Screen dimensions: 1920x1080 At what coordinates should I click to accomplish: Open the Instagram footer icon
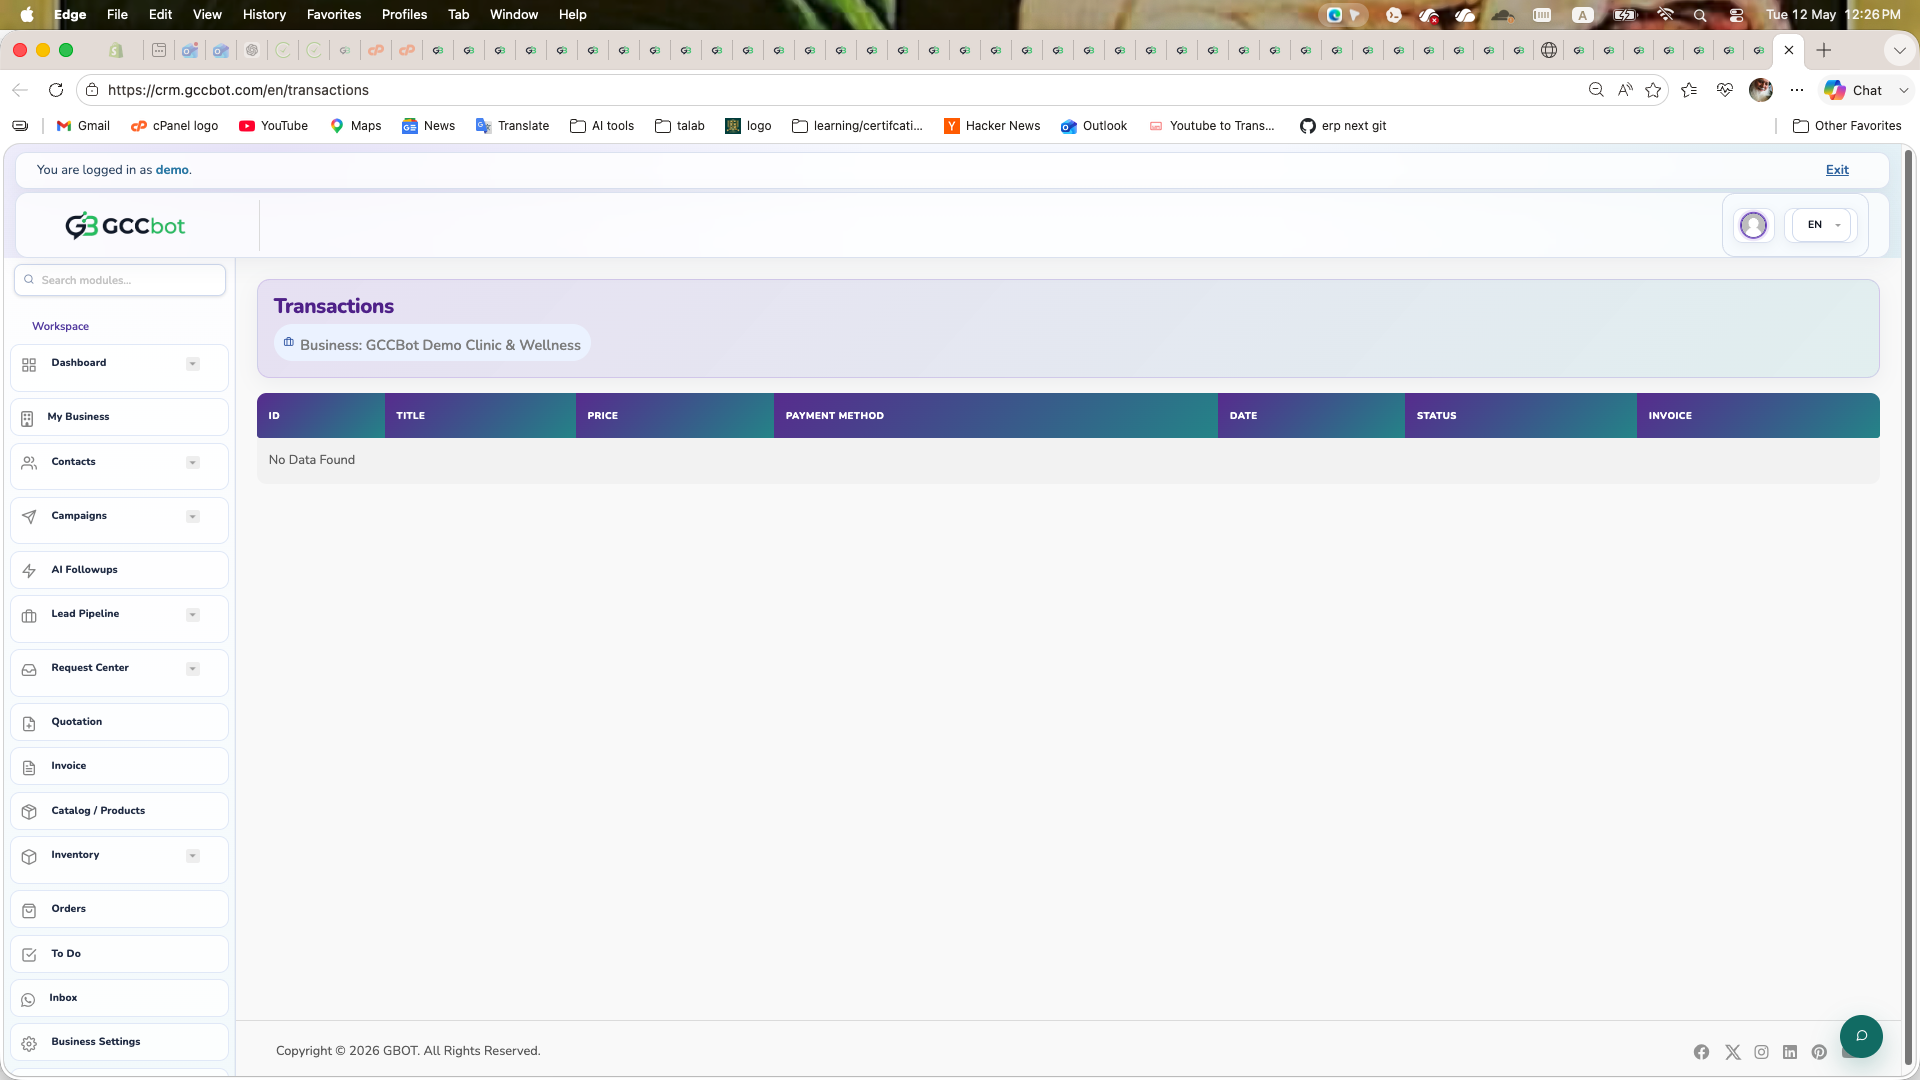pyautogui.click(x=1761, y=1052)
